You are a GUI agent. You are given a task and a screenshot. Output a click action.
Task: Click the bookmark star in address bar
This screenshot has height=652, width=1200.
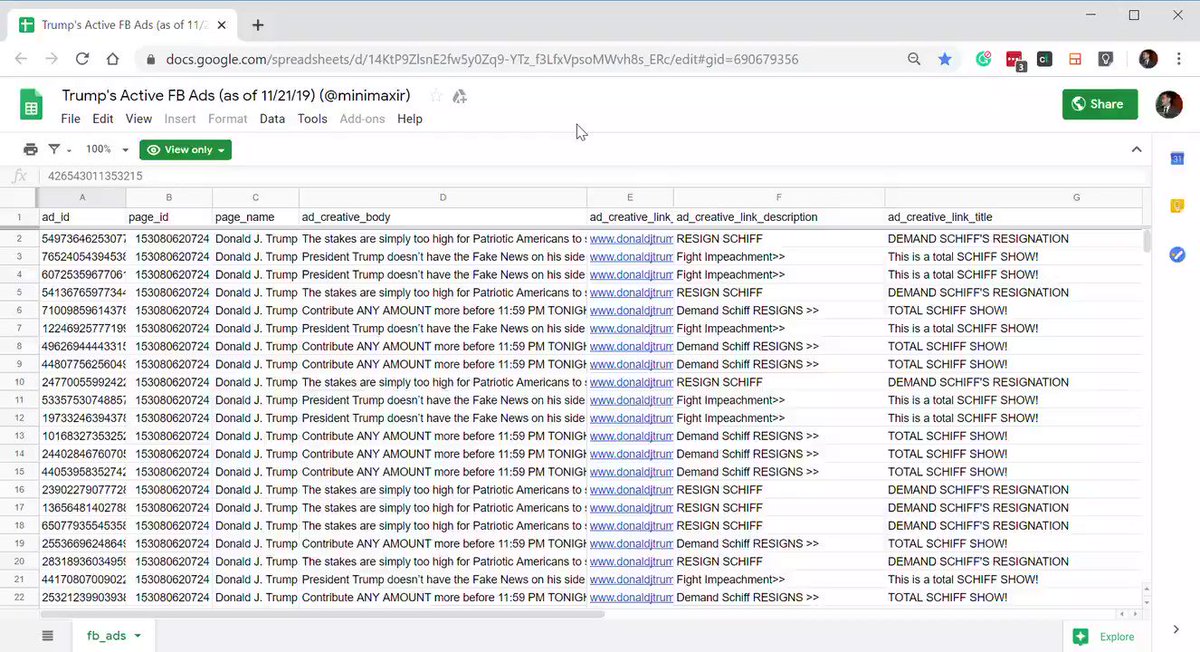(945, 59)
